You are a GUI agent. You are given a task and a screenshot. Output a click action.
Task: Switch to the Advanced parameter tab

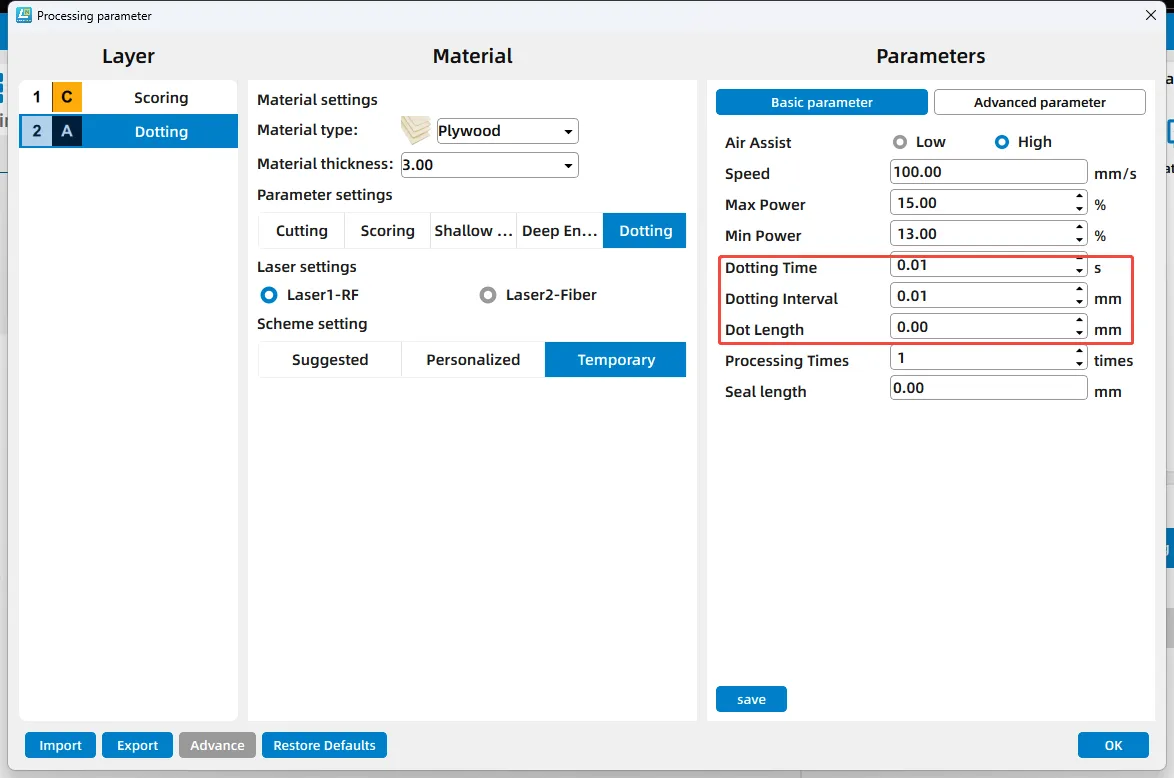1039,102
